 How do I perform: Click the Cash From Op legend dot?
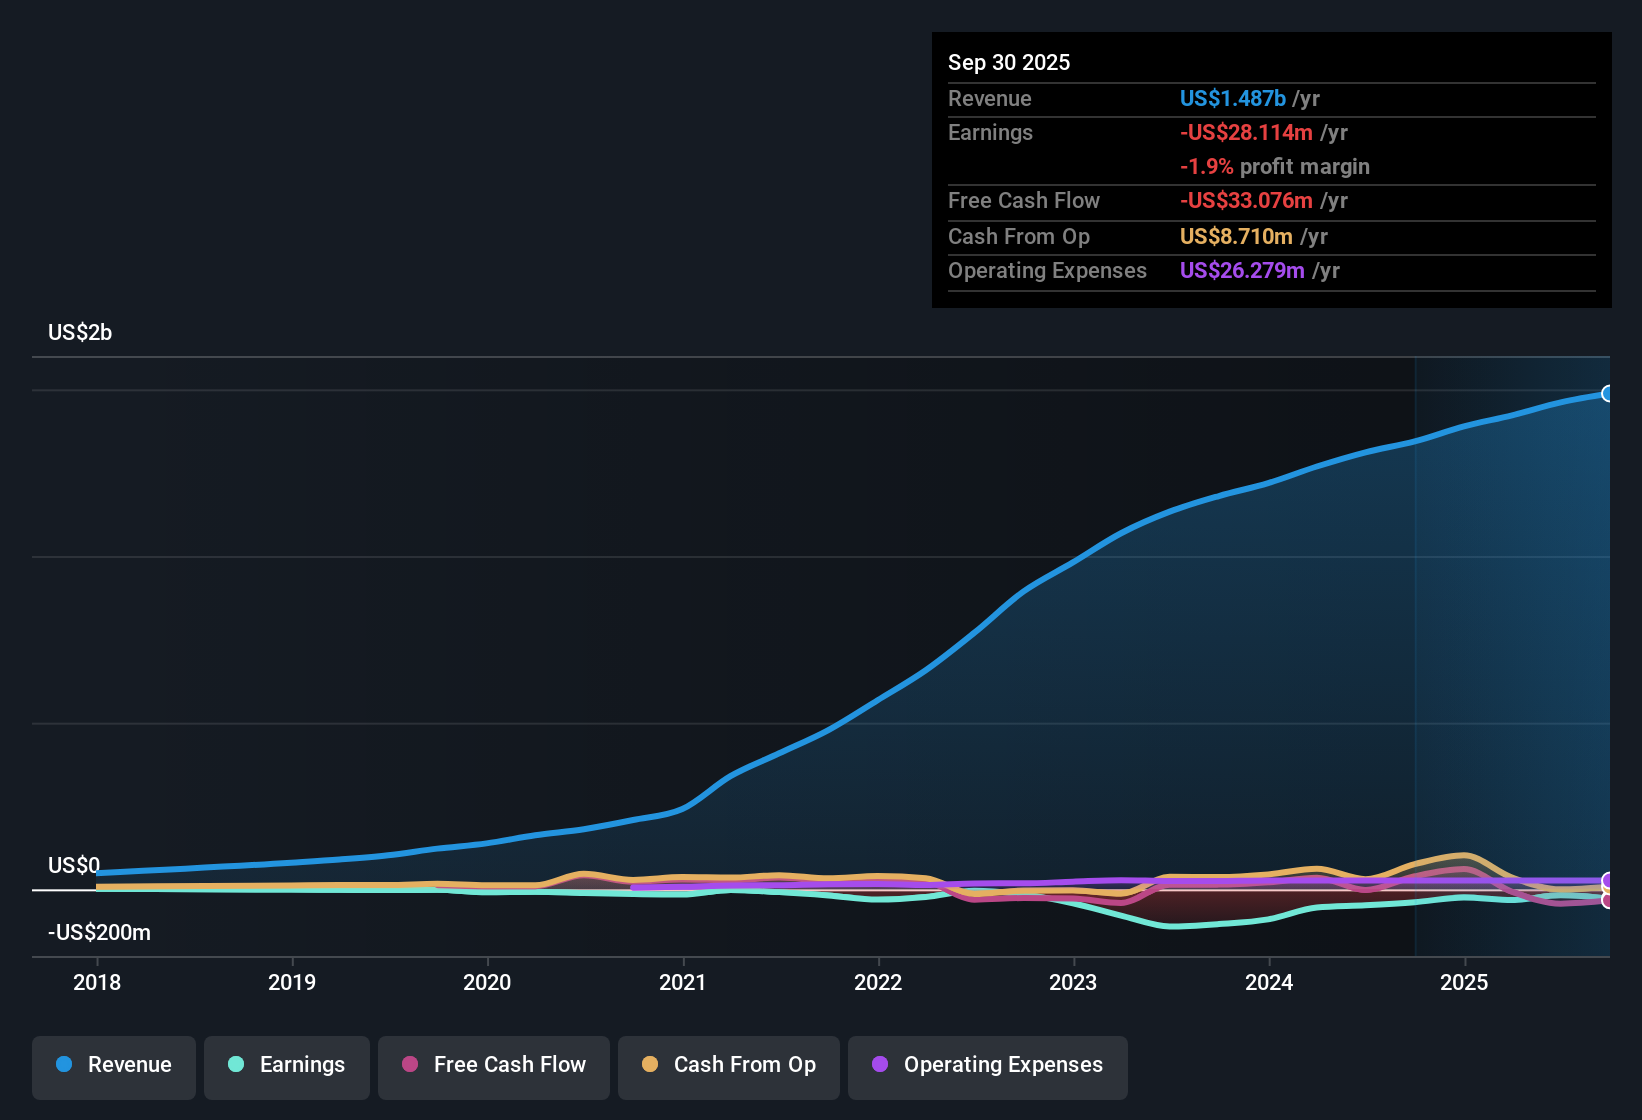[649, 1065]
